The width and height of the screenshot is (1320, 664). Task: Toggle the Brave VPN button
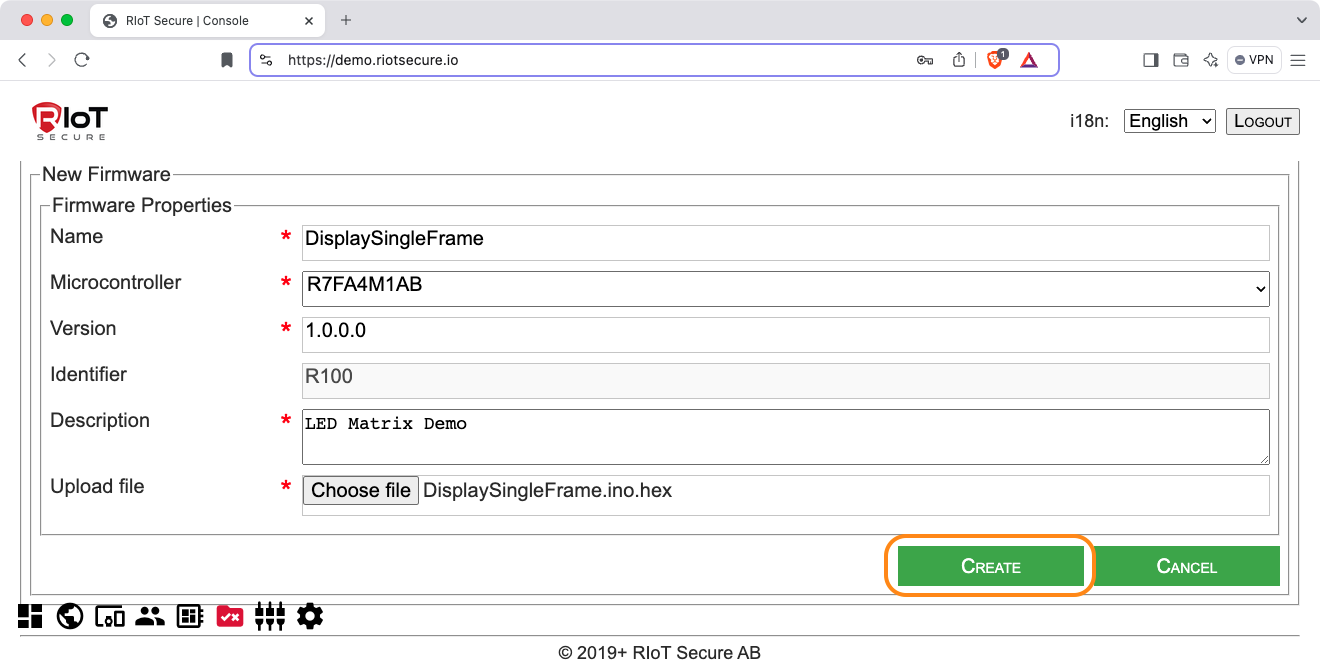click(x=1254, y=60)
